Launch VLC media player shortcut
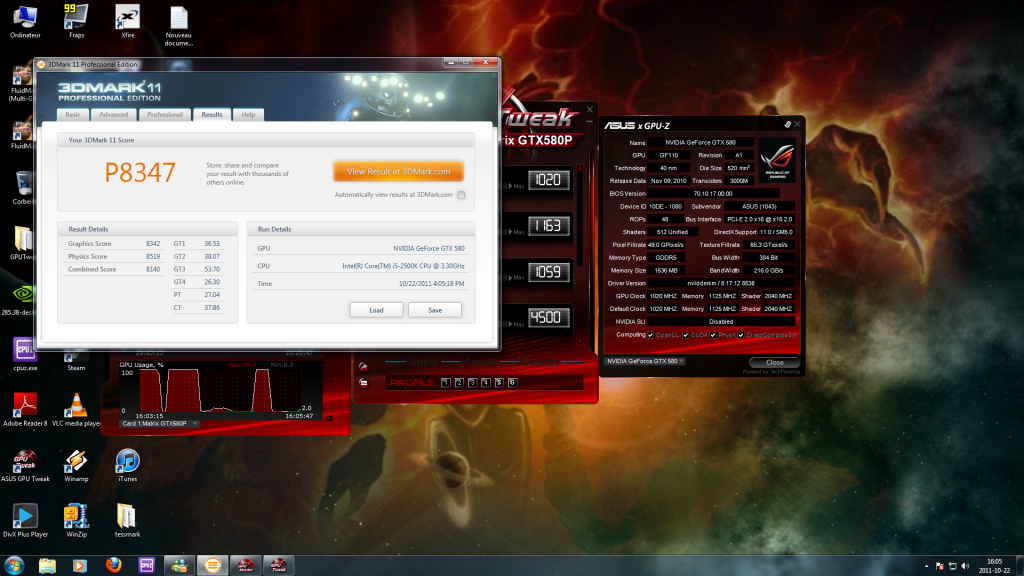1024x576 pixels. 76,409
